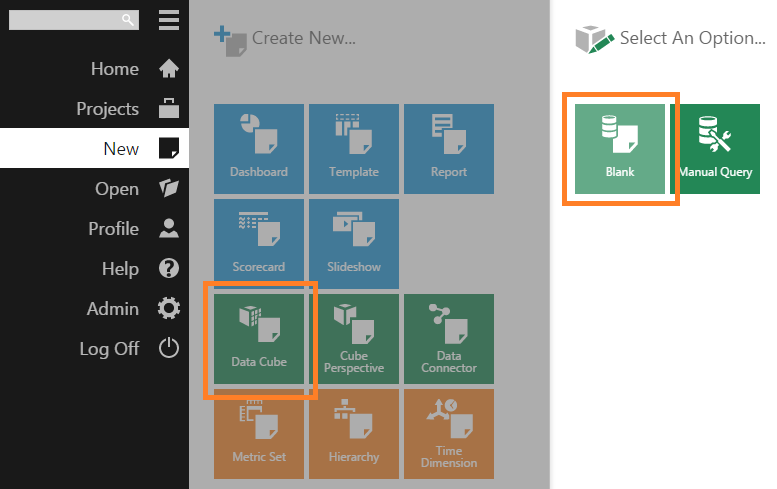Open the Open menu entry

[x=117, y=189]
